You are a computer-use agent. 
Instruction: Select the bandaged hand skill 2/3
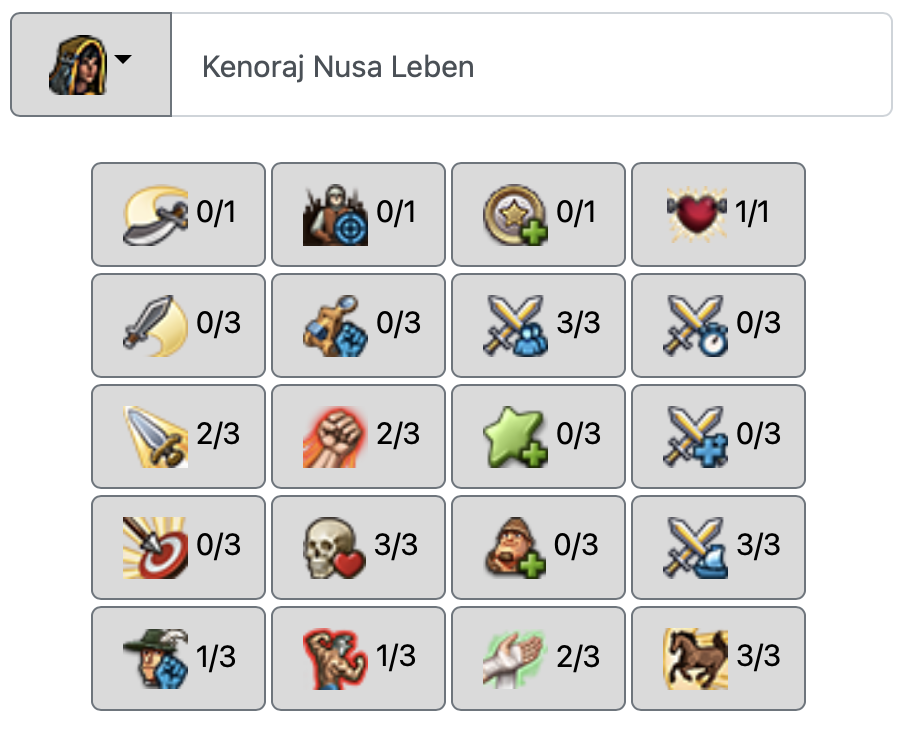tap(538, 657)
